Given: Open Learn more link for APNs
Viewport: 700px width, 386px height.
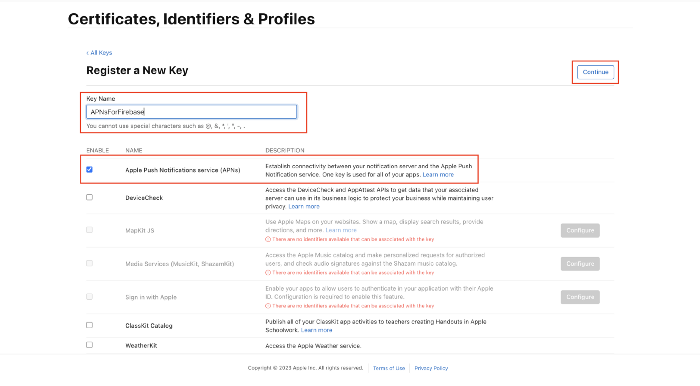Looking at the screenshot, I should [438, 174].
